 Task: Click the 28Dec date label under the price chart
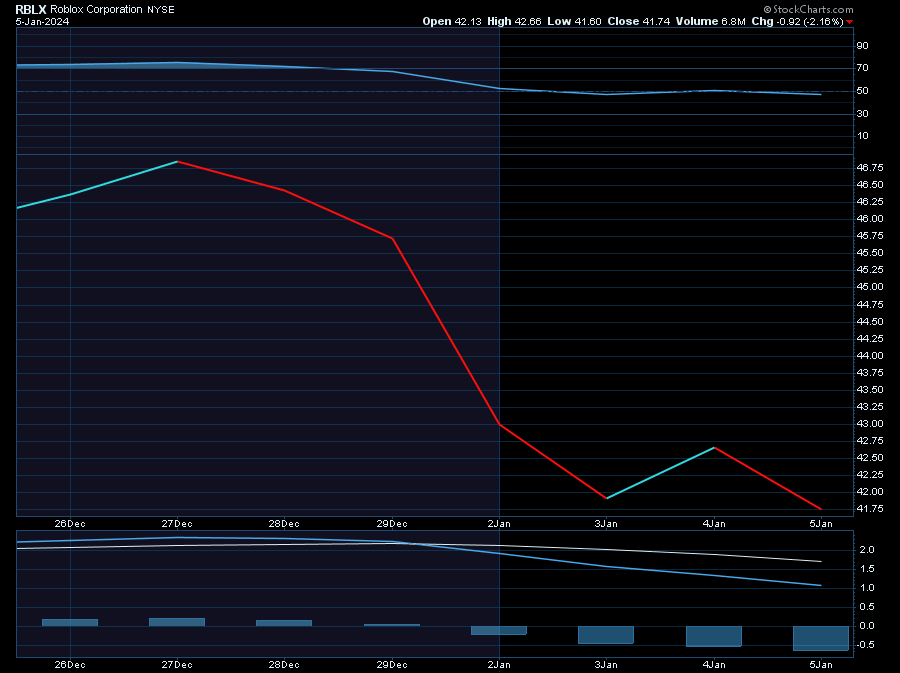coord(284,524)
